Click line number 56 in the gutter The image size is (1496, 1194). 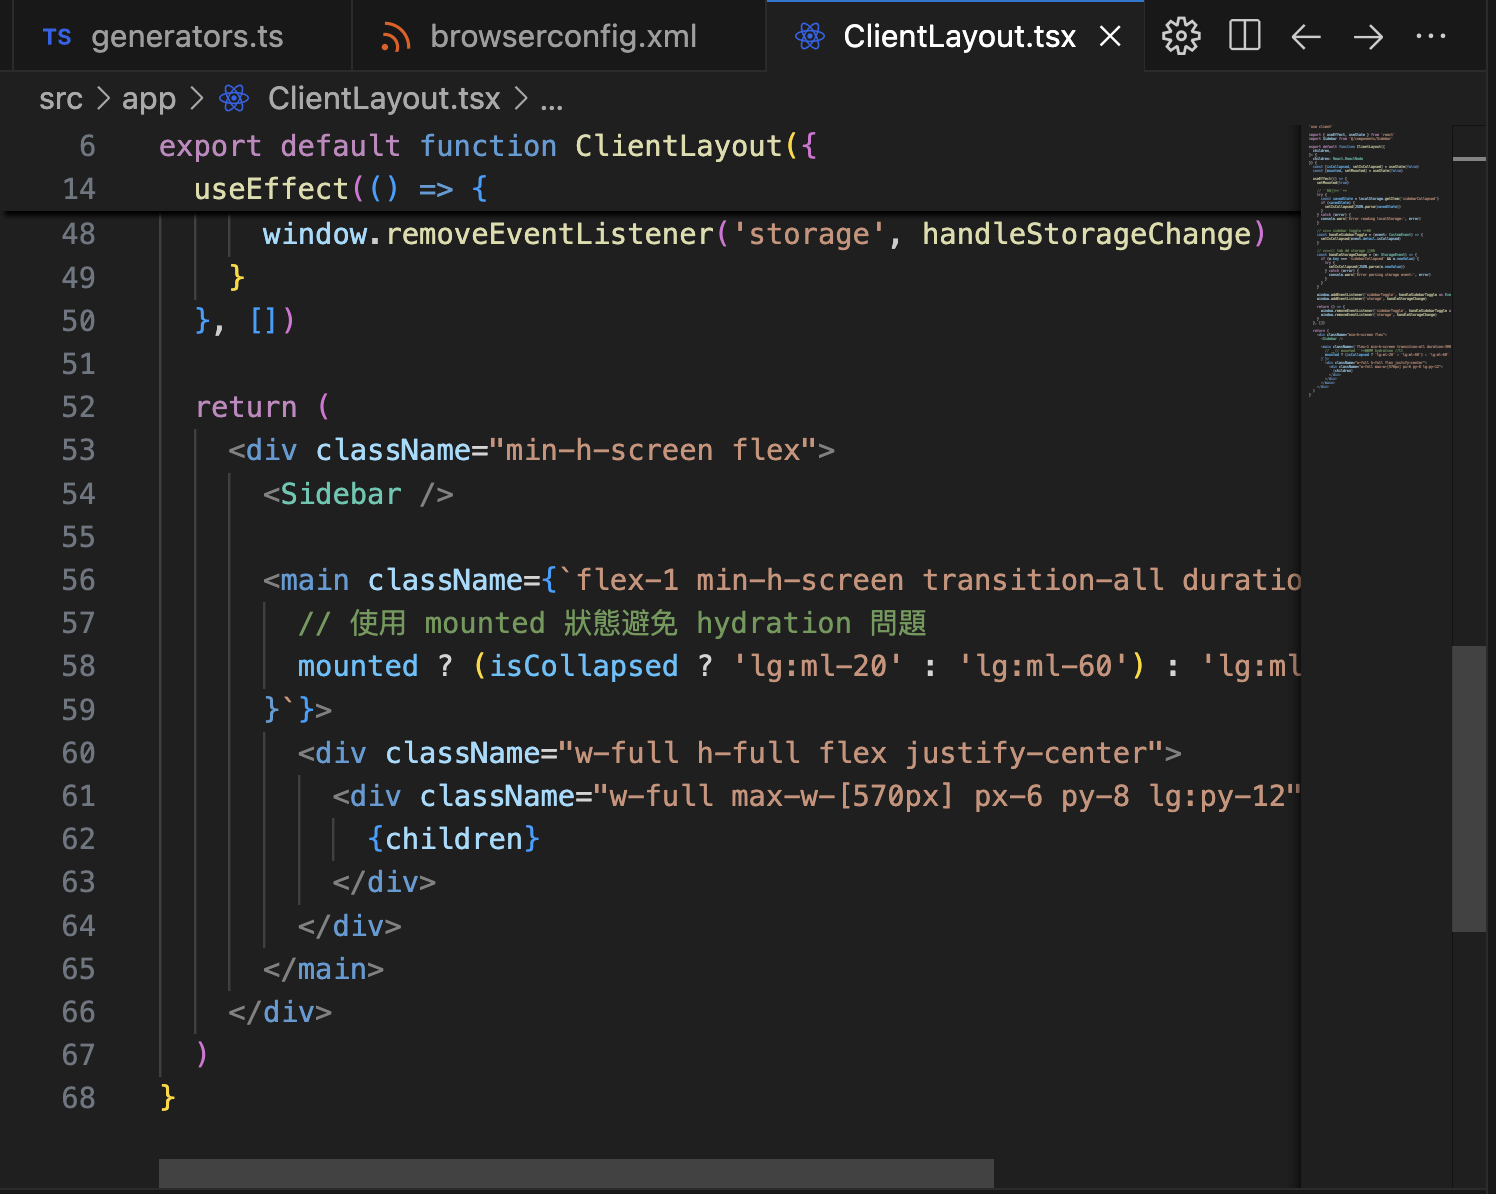click(78, 580)
